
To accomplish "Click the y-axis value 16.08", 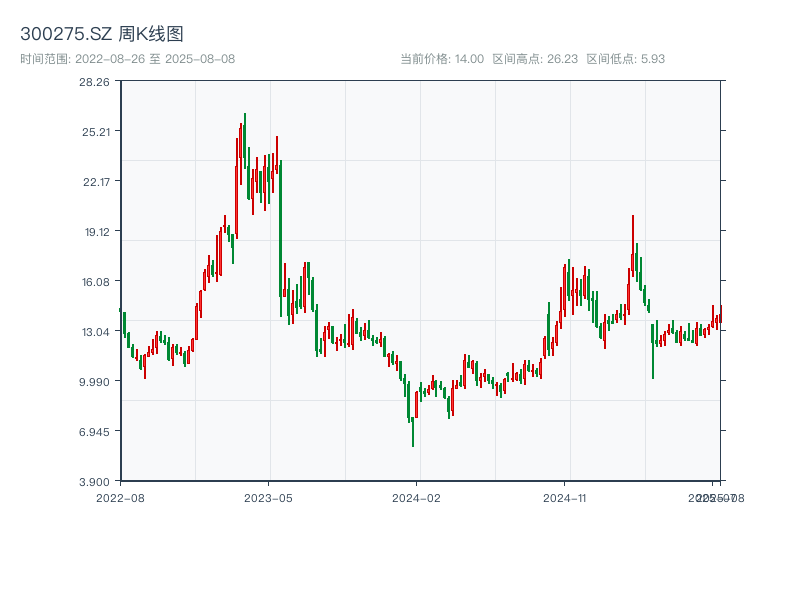I will tap(96, 282).
